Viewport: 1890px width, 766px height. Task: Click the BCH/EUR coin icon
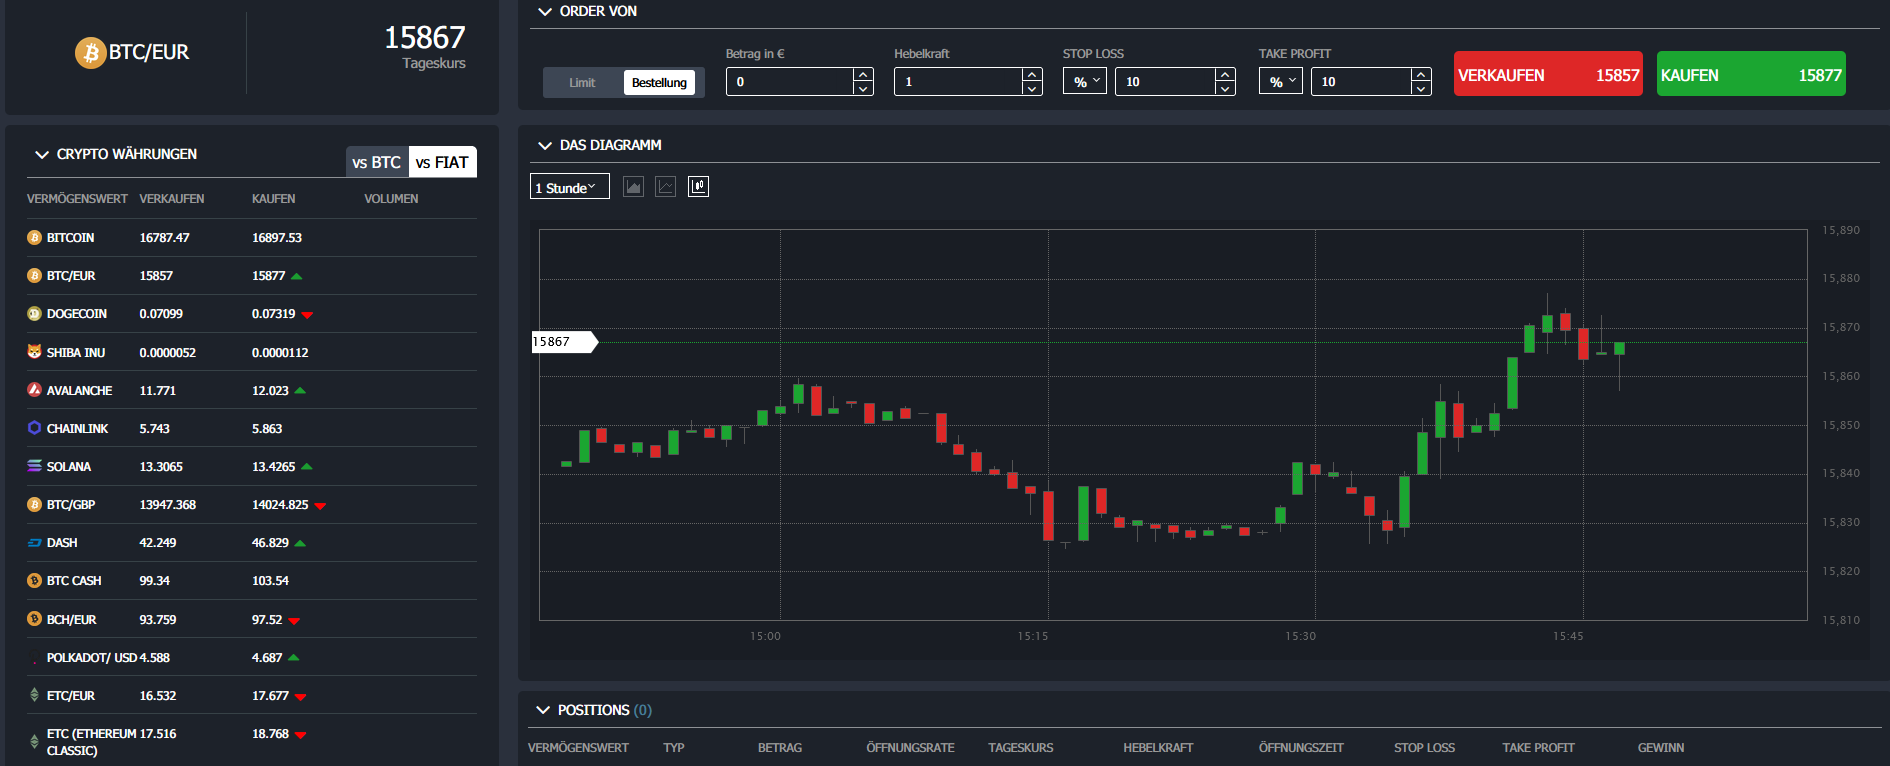click(x=34, y=619)
